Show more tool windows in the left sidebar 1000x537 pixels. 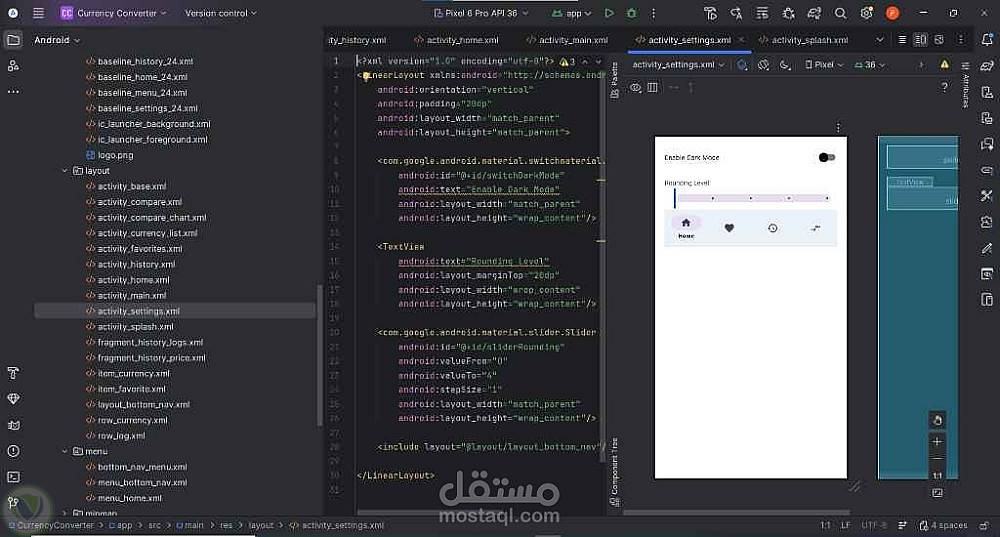pos(13,92)
